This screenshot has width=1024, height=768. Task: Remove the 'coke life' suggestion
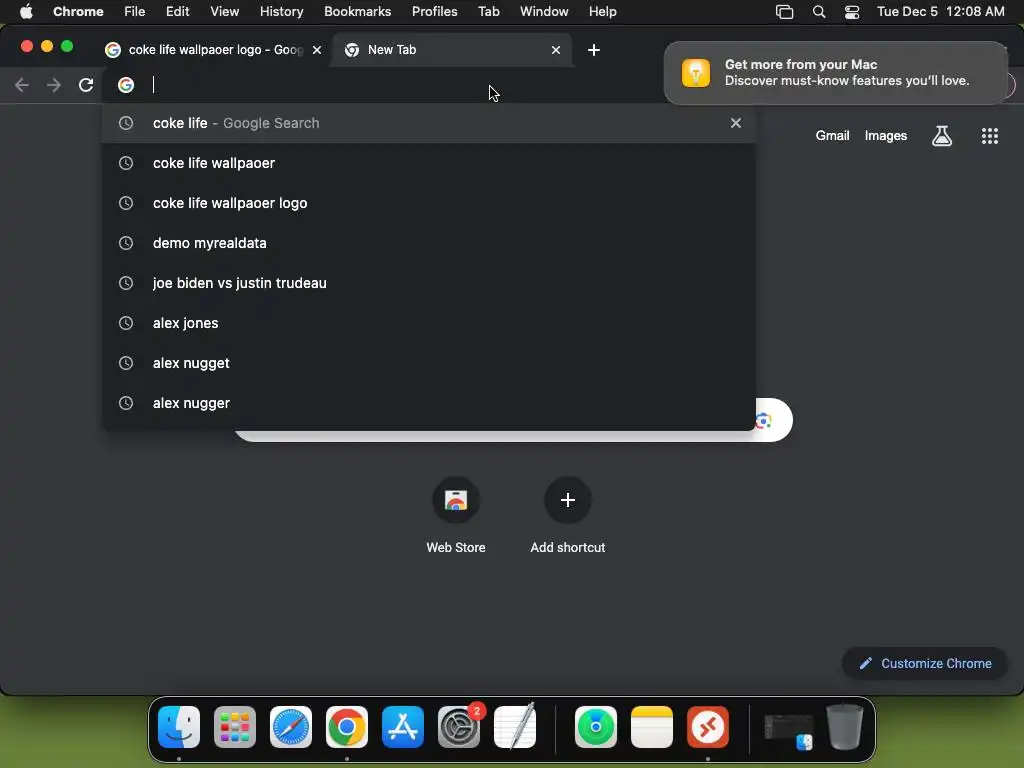[x=735, y=123]
